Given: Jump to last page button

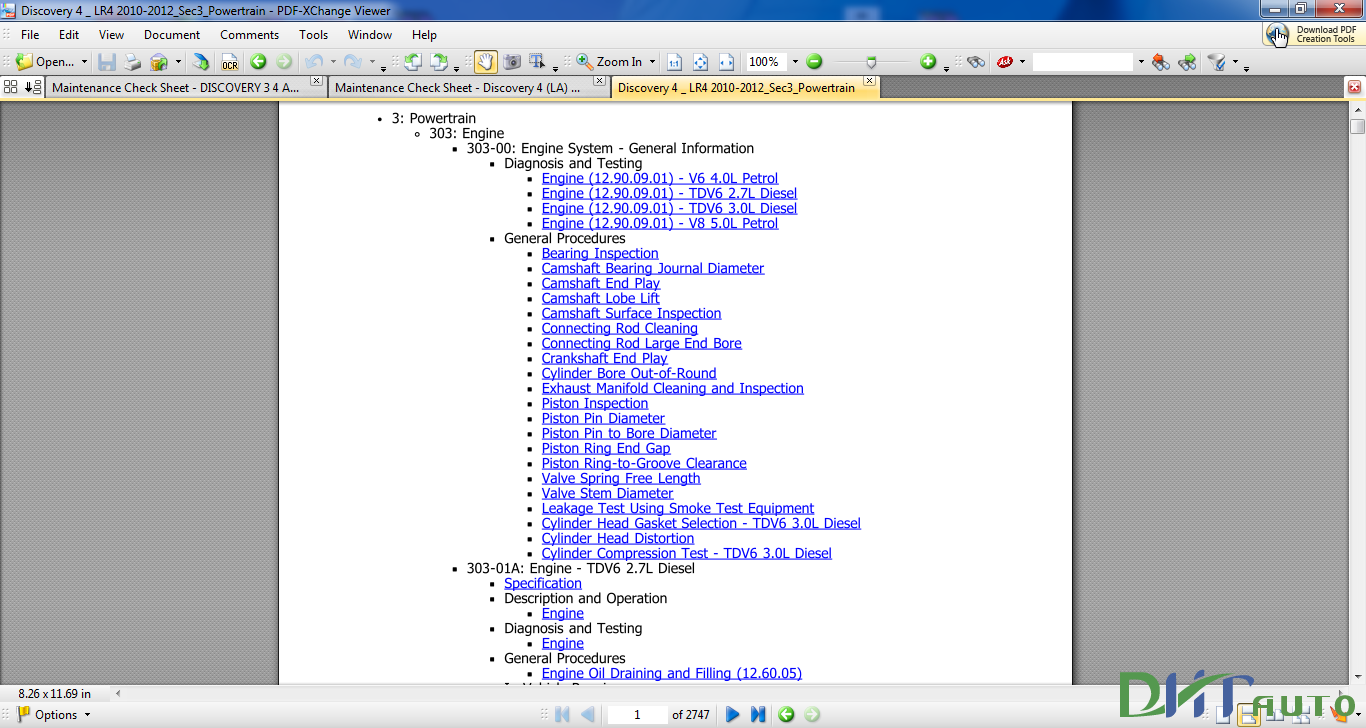Looking at the screenshot, I should coord(758,714).
